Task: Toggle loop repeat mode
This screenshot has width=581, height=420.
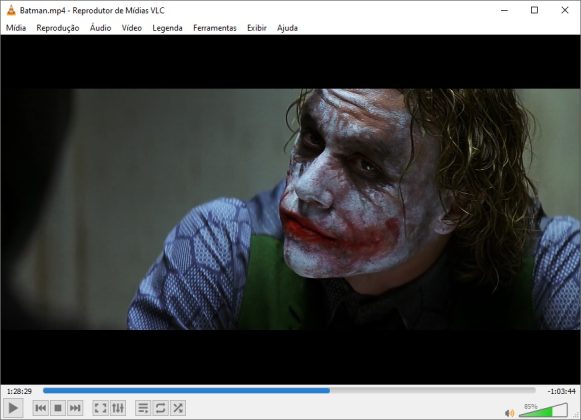Action: (x=160, y=408)
